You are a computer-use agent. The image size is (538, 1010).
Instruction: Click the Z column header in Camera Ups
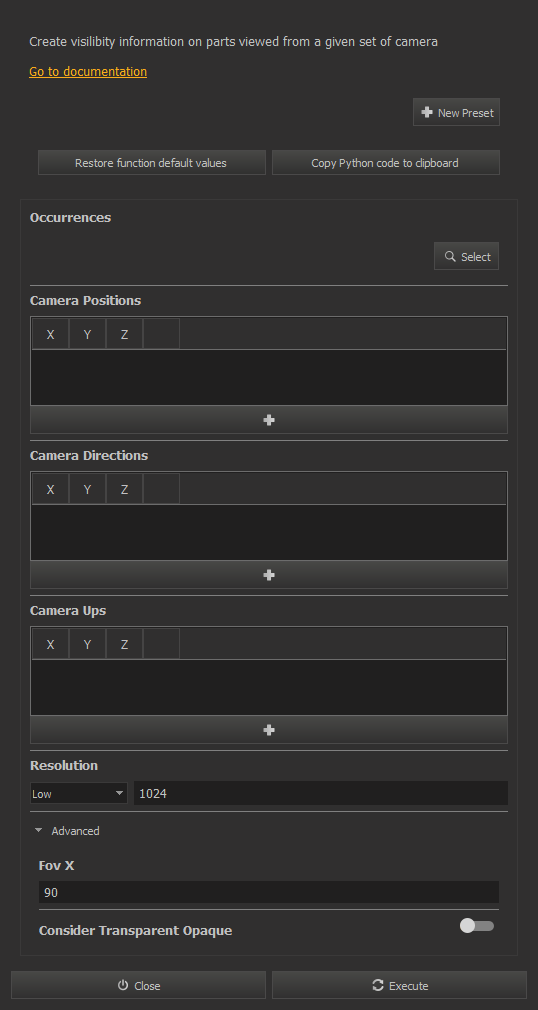click(x=124, y=644)
